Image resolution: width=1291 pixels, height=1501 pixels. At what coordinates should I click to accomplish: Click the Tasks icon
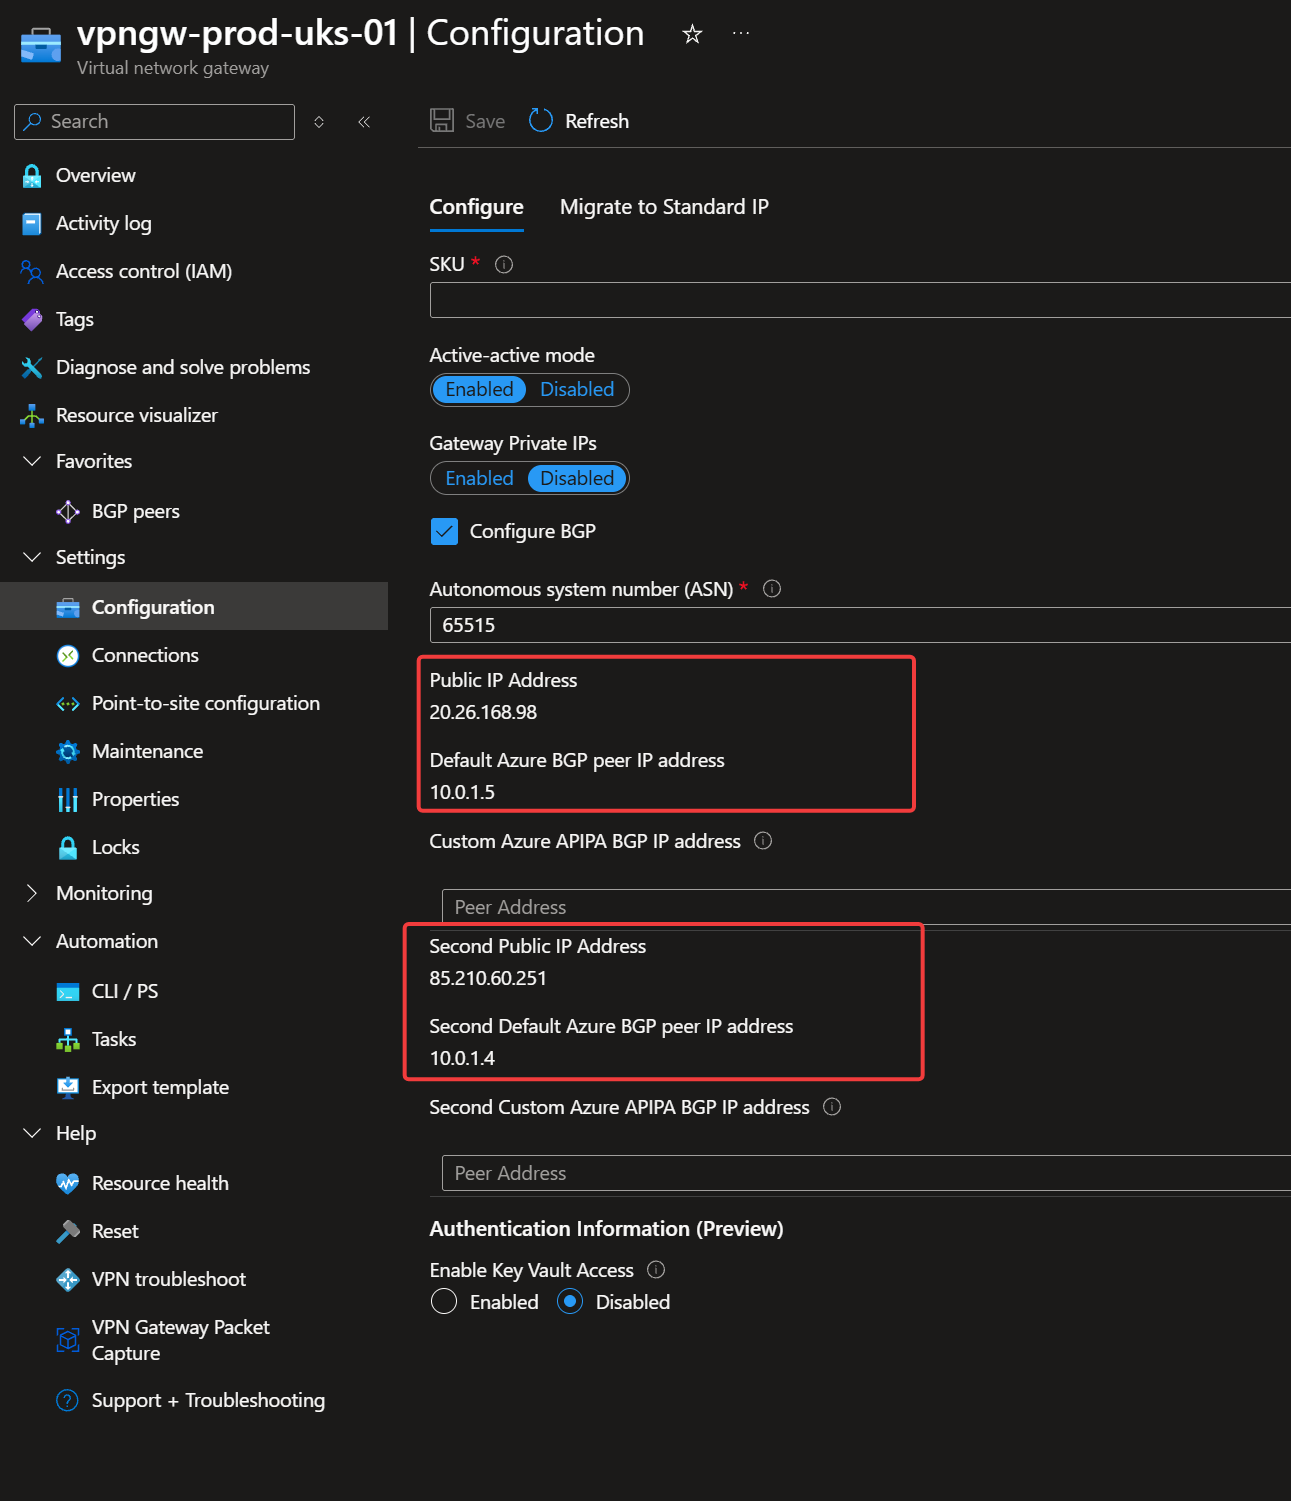tap(68, 1040)
